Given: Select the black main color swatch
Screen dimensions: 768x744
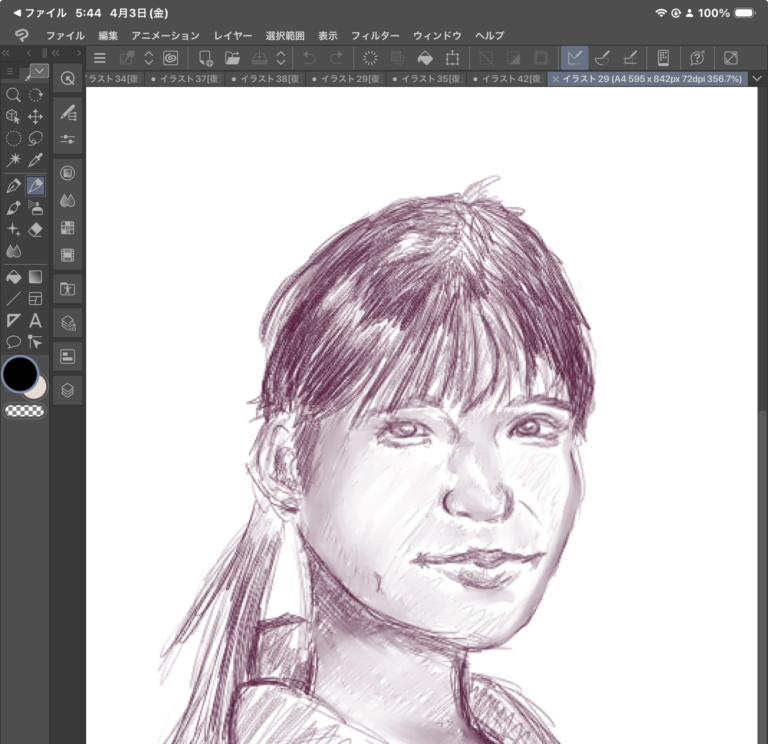Looking at the screenshot, I should pos(19,374).
